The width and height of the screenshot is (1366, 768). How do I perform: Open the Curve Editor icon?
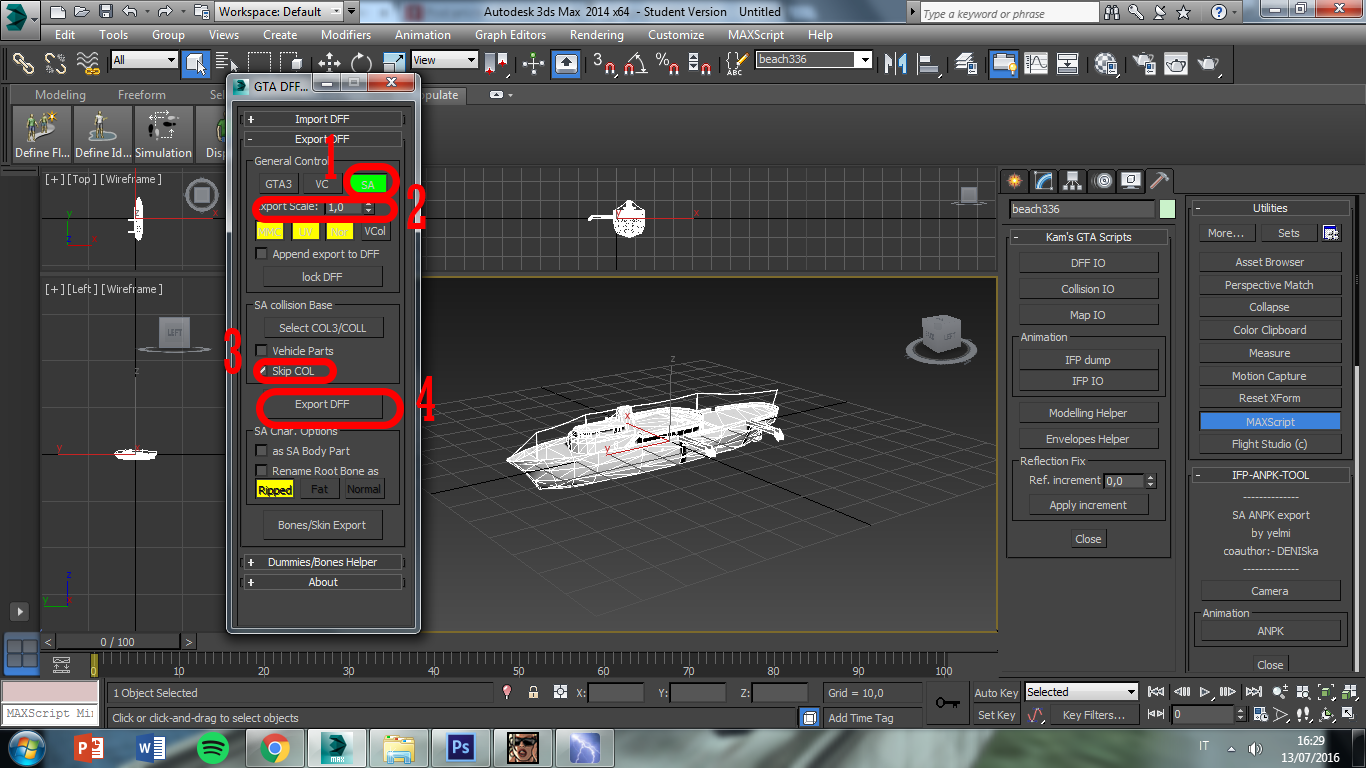coord(1036,63)
